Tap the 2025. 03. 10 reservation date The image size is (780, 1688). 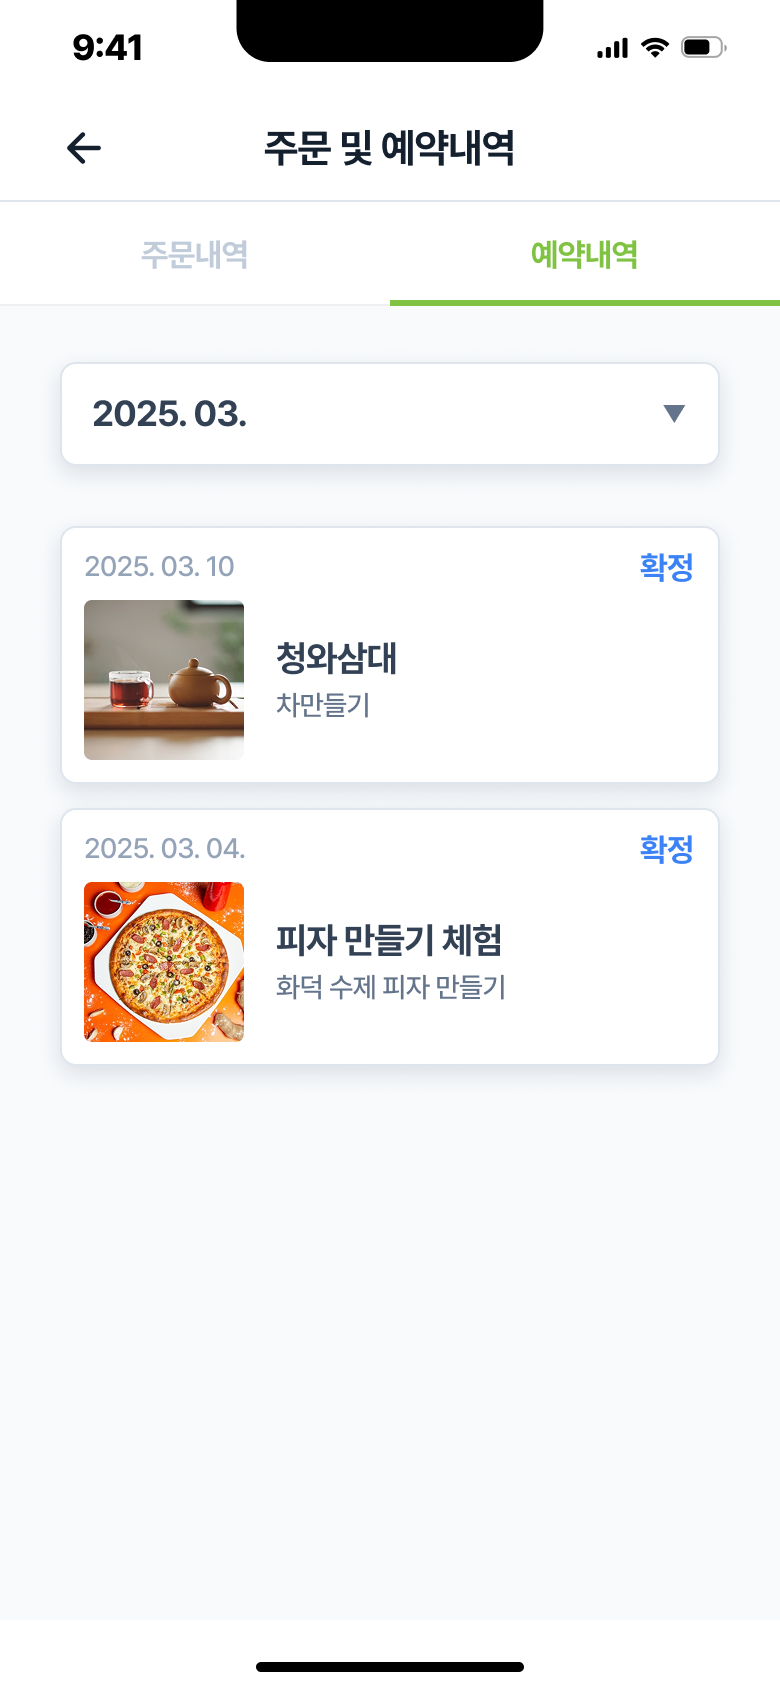[160, 567]
